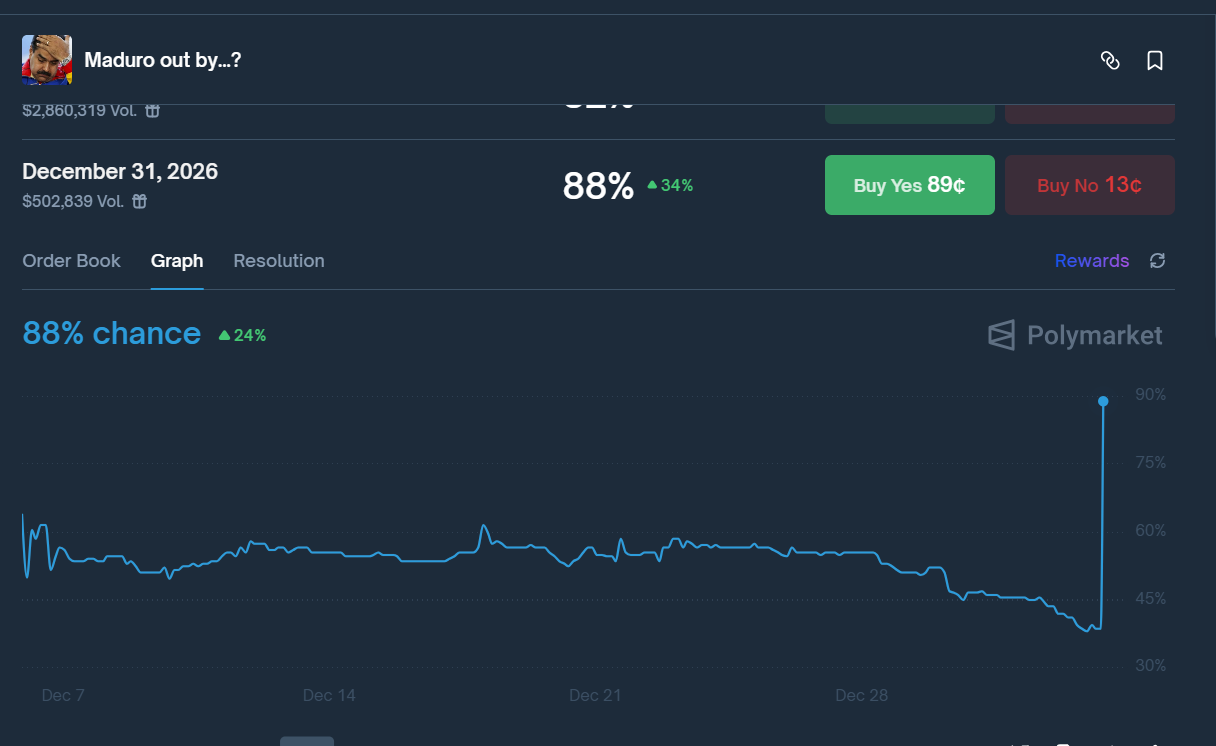
Task: Click the blue 88% chance headline
Action: 111,333
